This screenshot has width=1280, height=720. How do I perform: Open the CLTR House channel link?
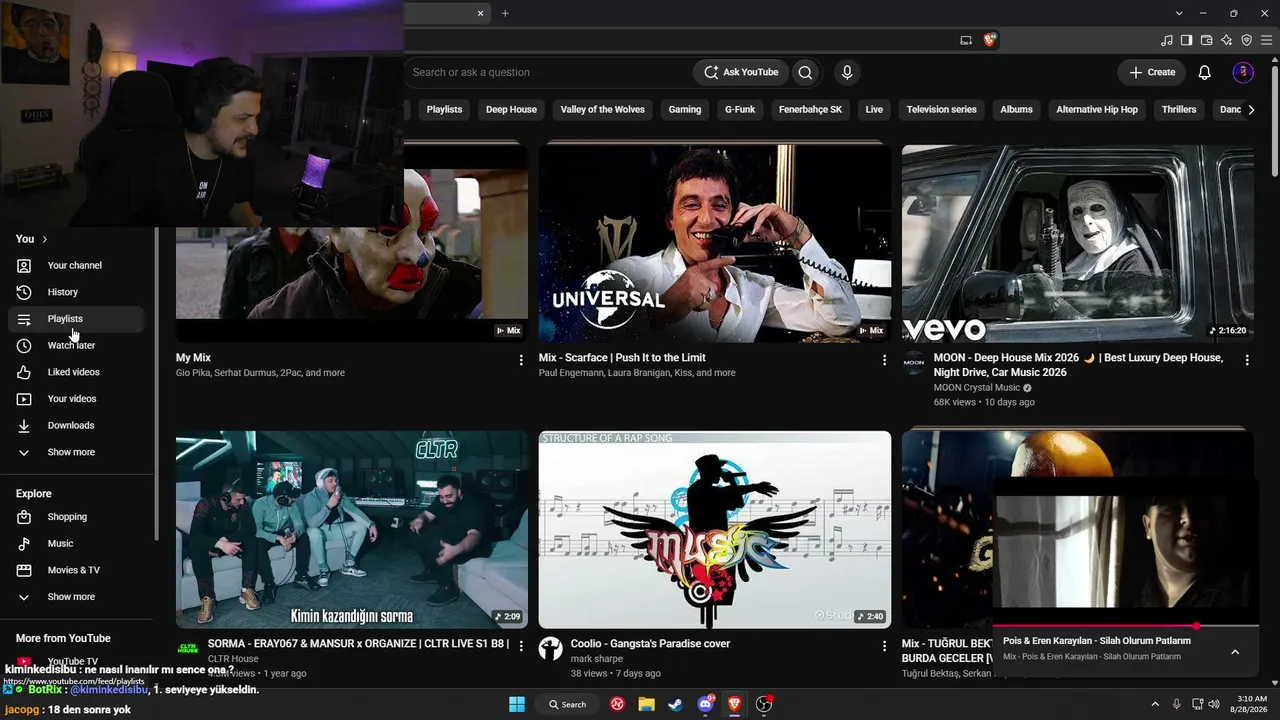tap(233, 659)
